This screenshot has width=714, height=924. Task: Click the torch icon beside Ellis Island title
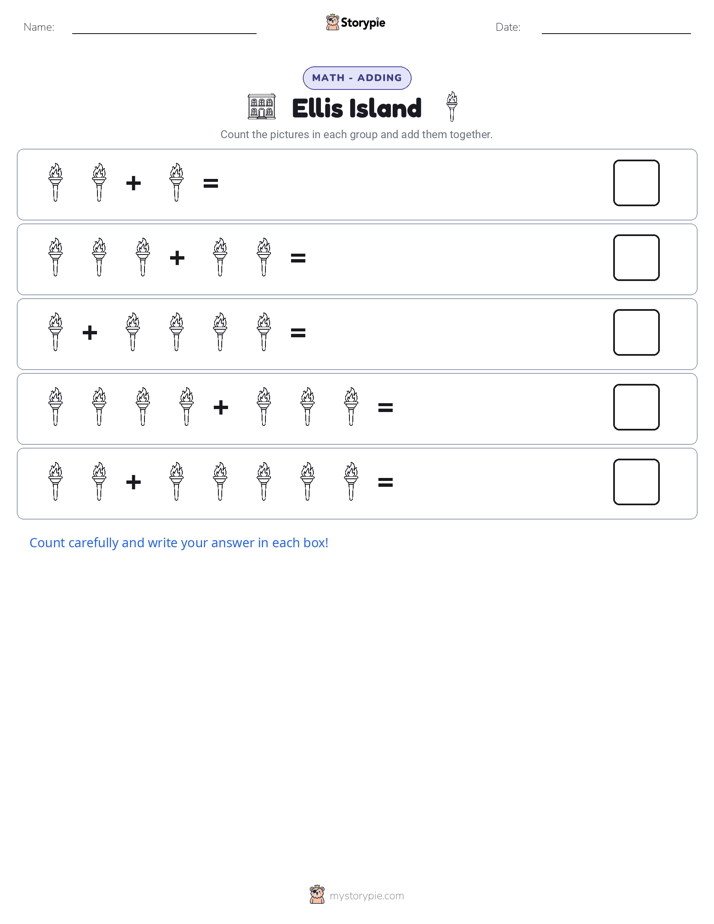pyautogui.click(x=451, y=106)
